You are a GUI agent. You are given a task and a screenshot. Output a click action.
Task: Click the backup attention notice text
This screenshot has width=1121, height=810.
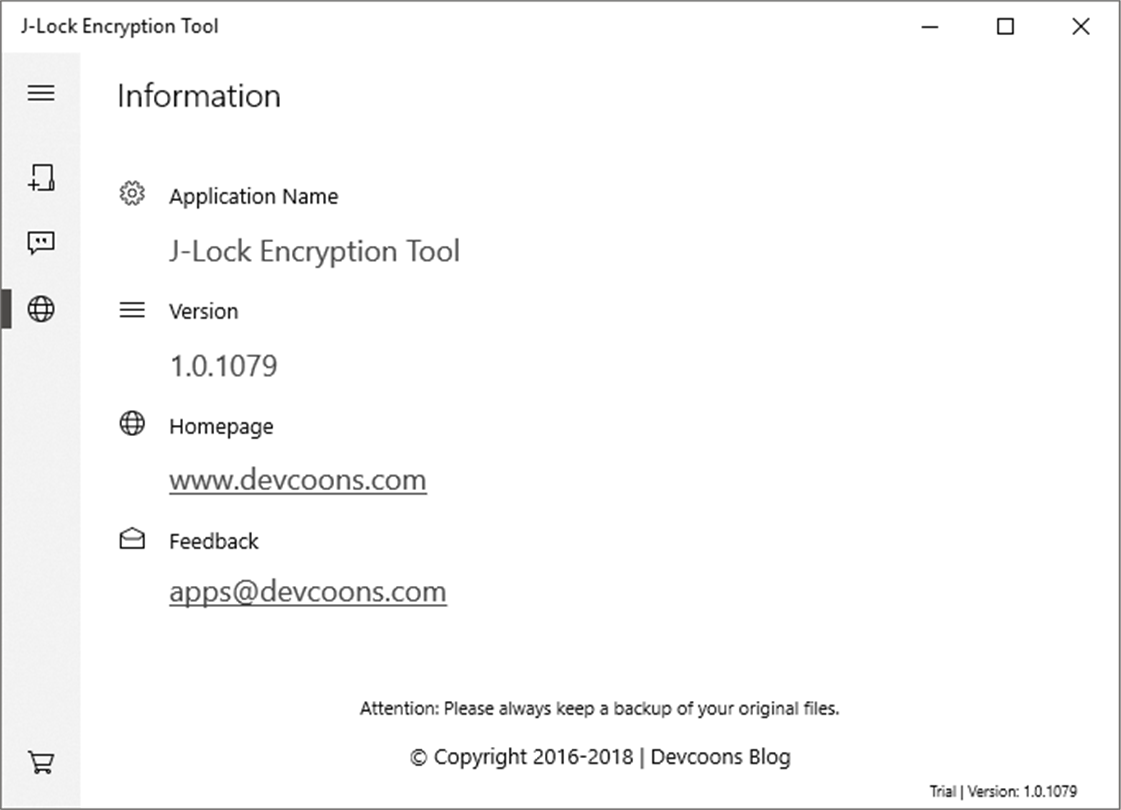point(599,709)
